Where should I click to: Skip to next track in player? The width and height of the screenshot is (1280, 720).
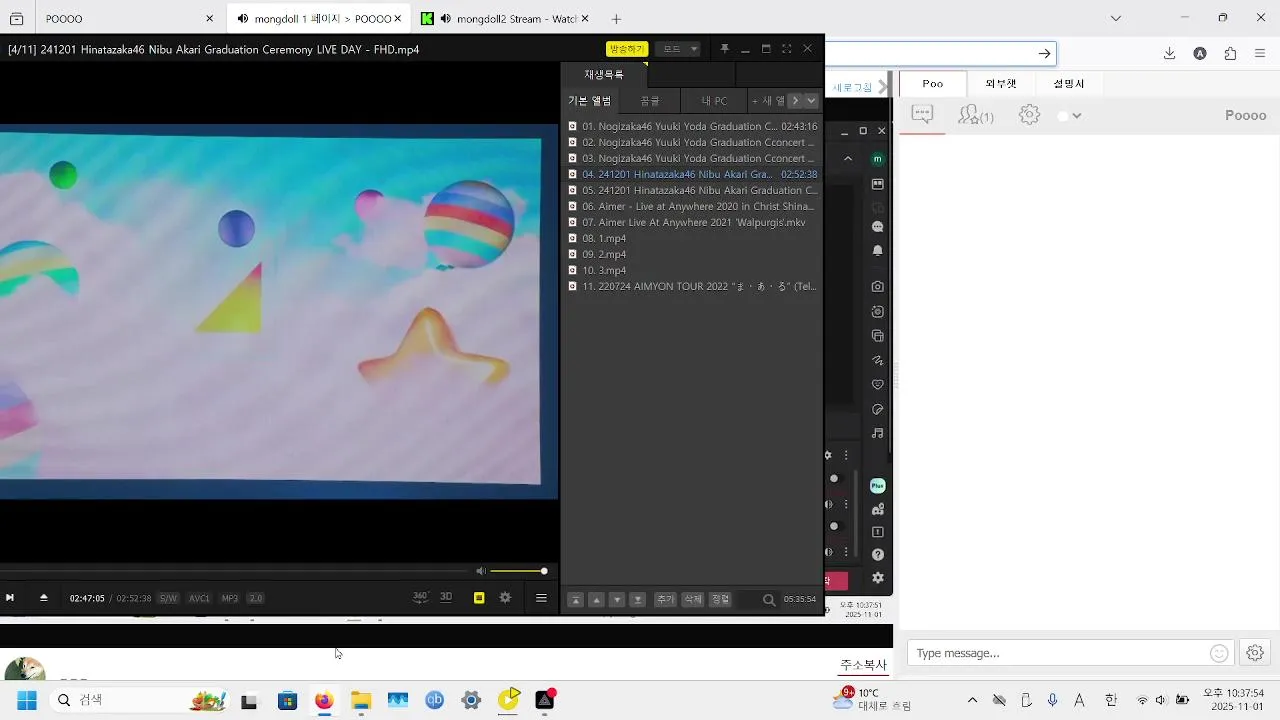click(10, 598)
